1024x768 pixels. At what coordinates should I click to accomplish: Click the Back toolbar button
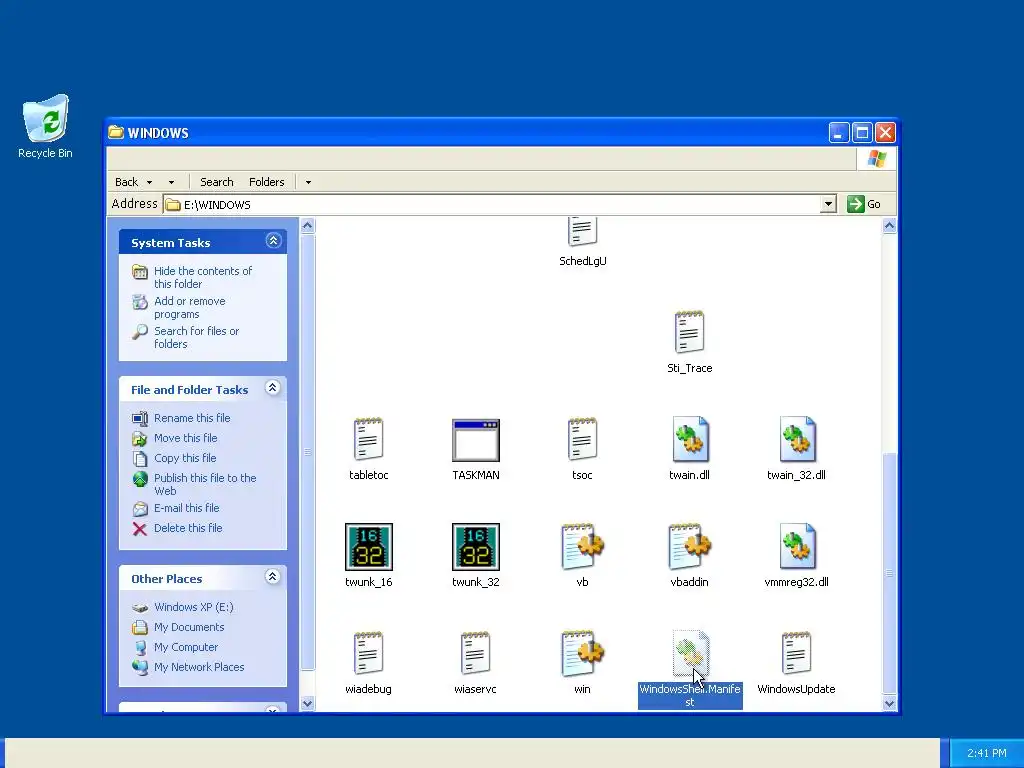[x=127, y=182]
